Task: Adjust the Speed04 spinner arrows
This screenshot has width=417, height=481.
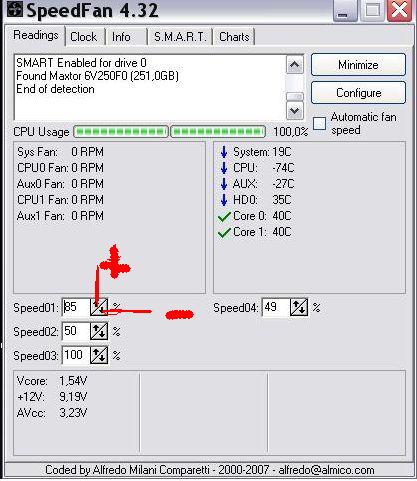Action: 299,307
